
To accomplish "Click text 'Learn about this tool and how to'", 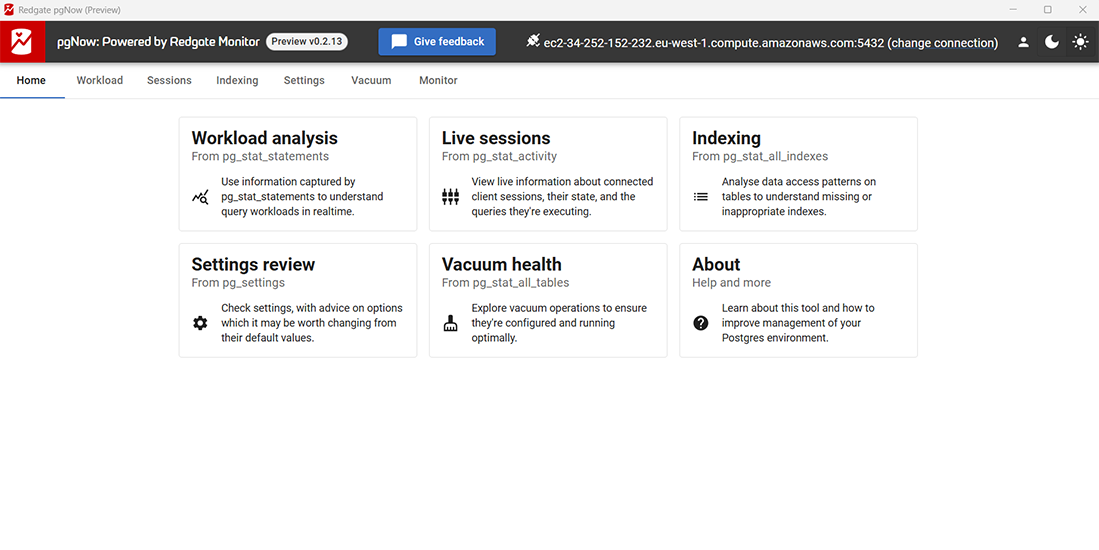I will coord(798,308).
